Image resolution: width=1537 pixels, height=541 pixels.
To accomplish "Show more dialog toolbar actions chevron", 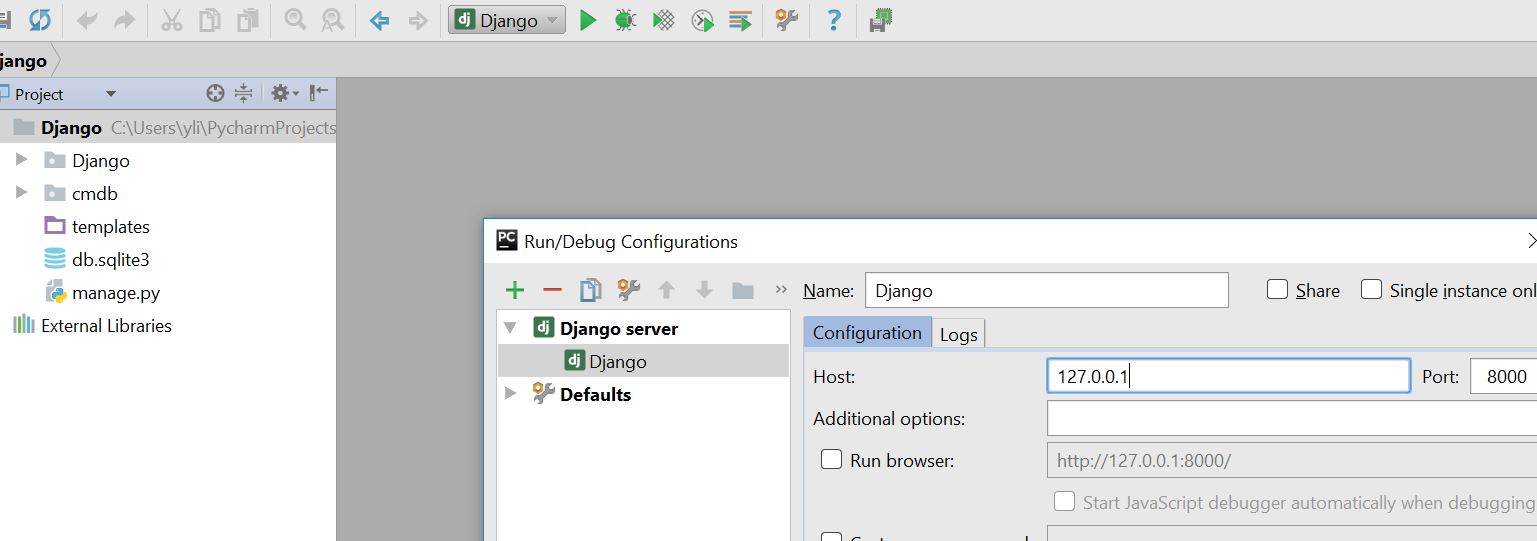I will point(781,291).
